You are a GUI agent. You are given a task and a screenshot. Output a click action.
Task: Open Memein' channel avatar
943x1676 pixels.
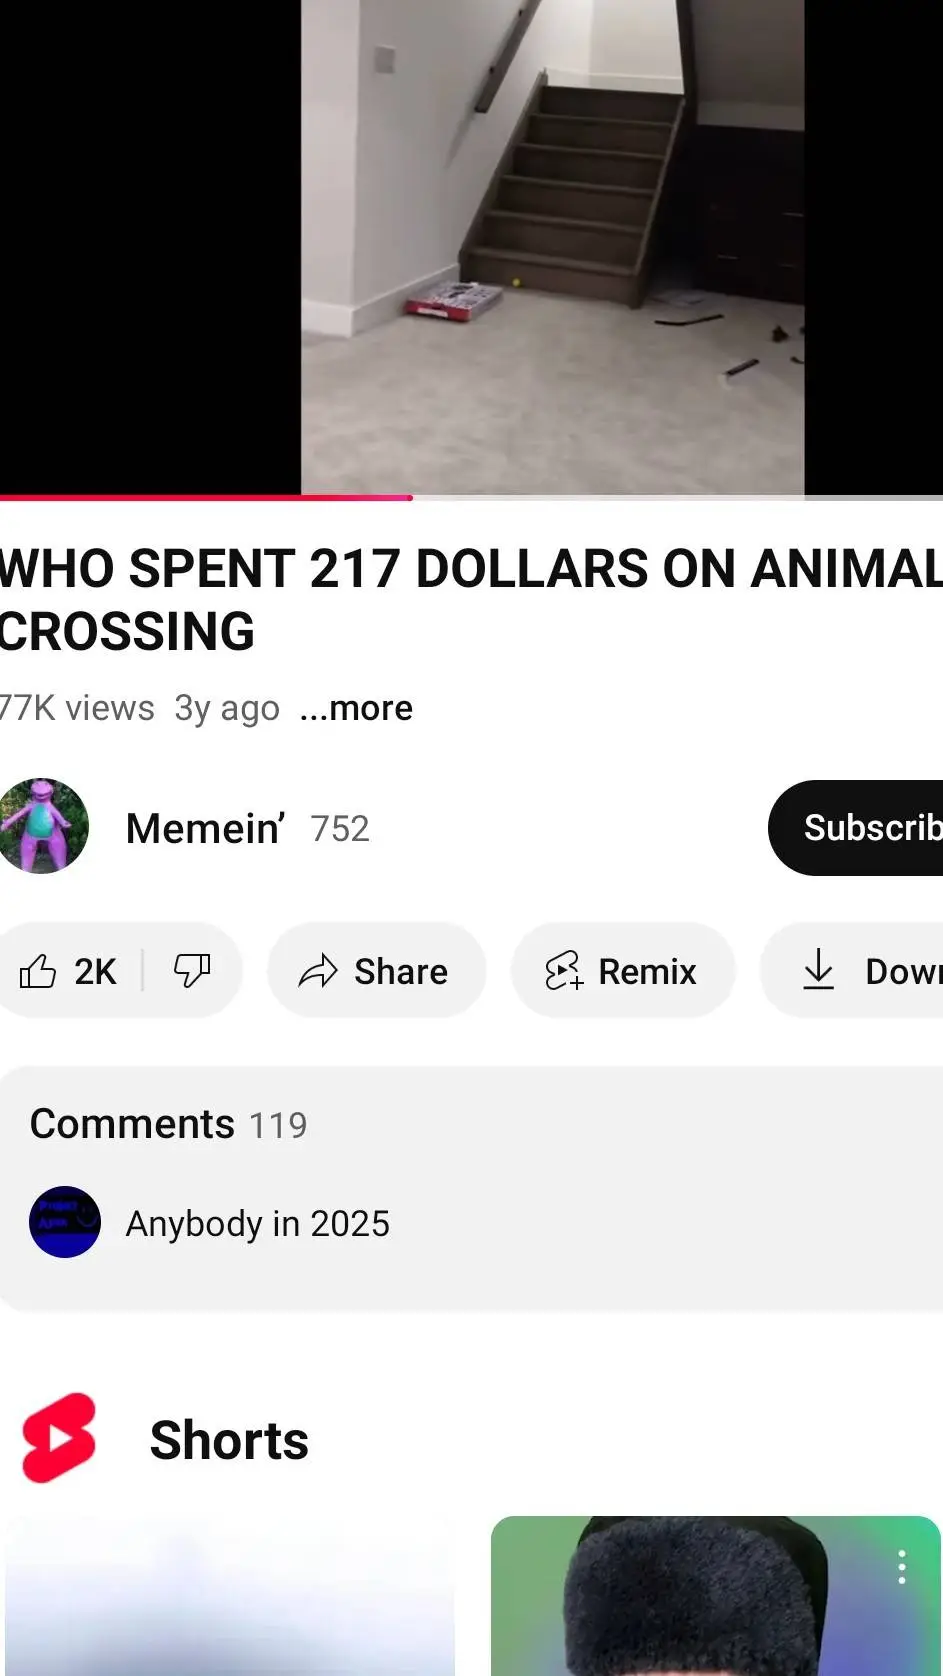click(43, 827)
